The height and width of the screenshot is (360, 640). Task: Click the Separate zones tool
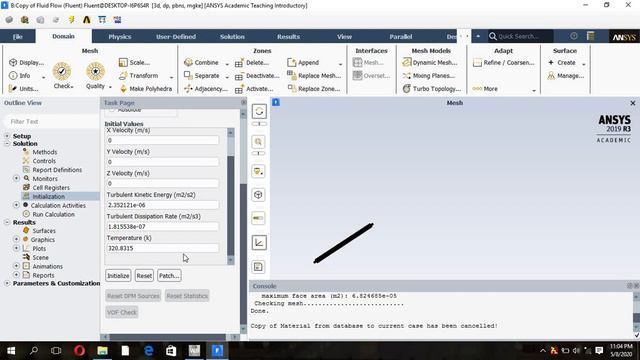click(202, 76)
